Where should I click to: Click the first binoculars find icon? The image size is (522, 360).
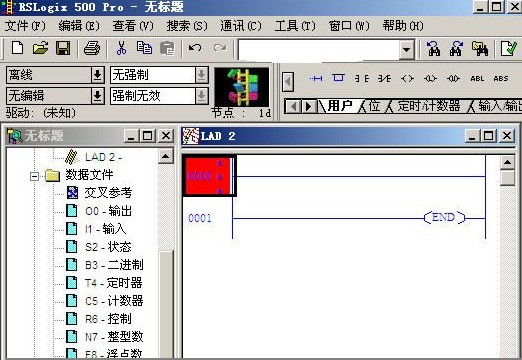(433, 49)
